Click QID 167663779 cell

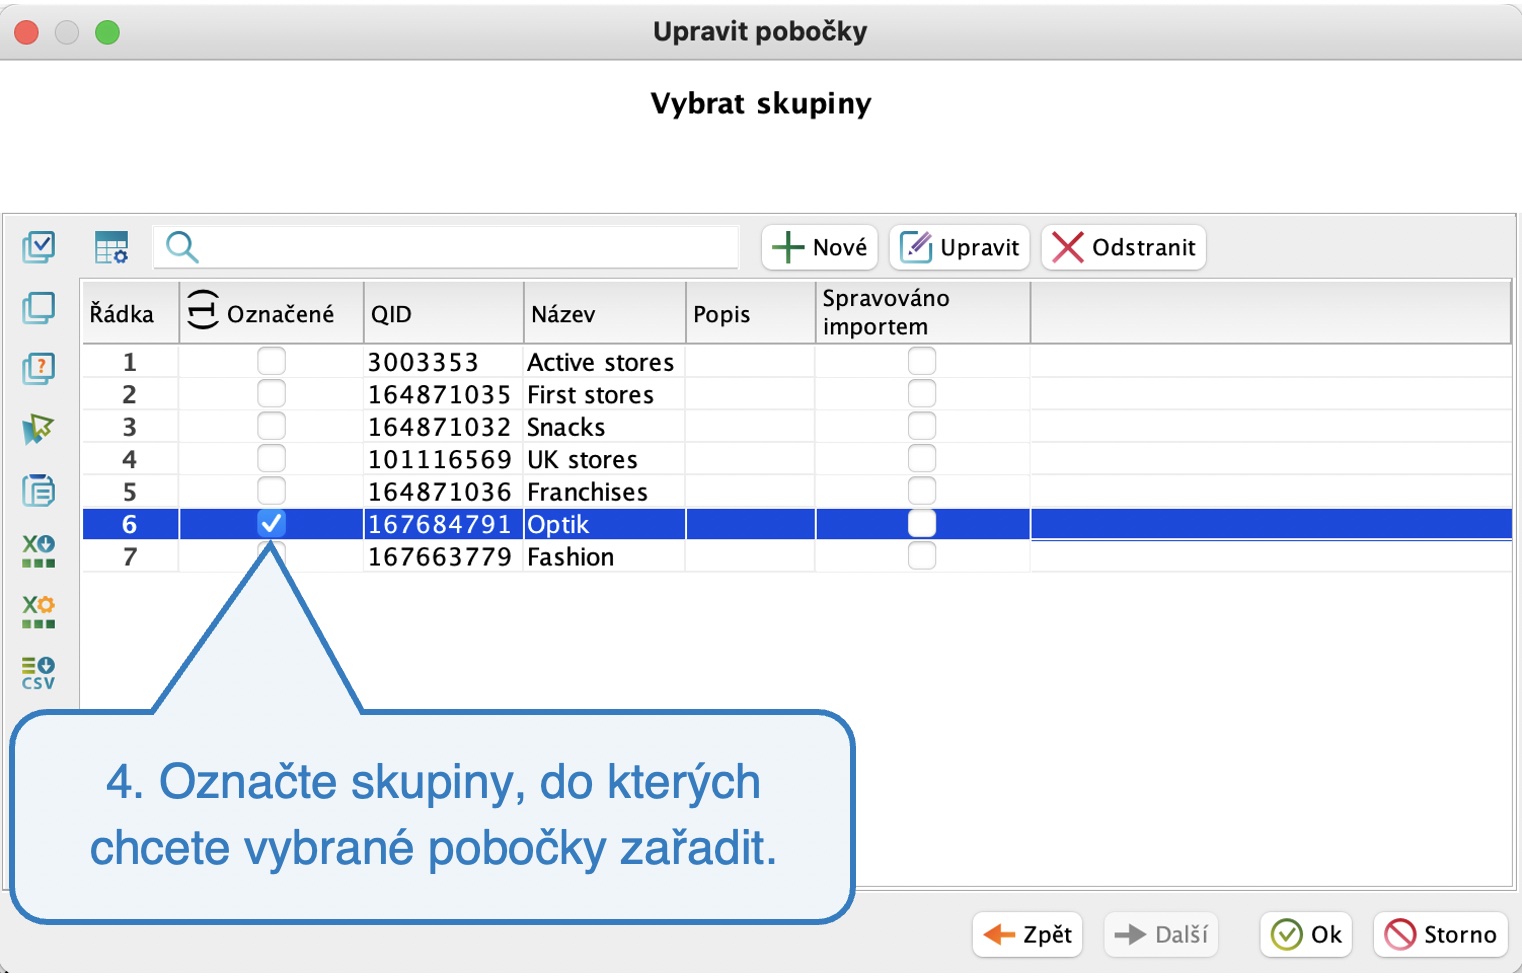tap(443, 557)
